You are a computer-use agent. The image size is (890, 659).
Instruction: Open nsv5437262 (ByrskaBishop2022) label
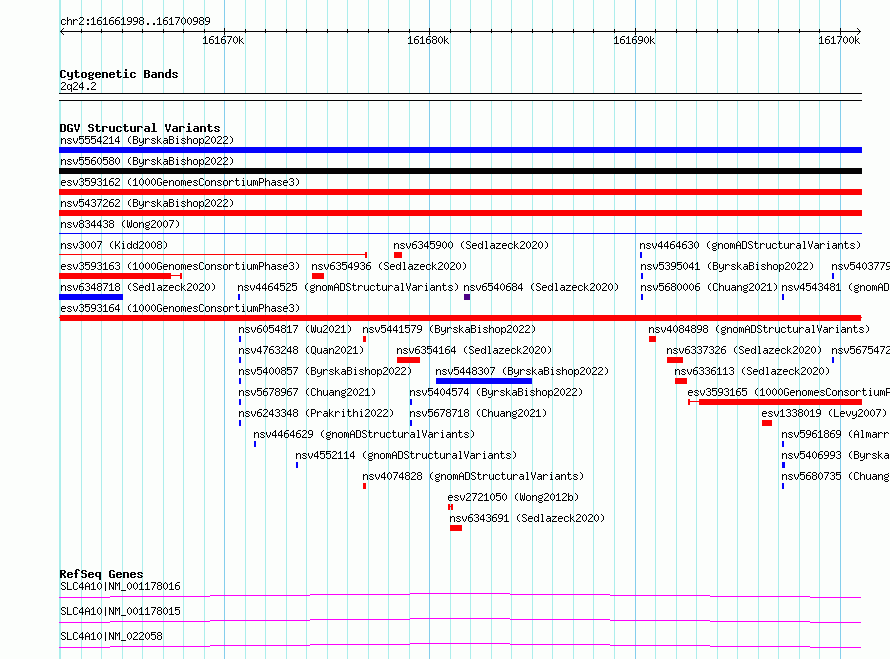tap(147, 203)
